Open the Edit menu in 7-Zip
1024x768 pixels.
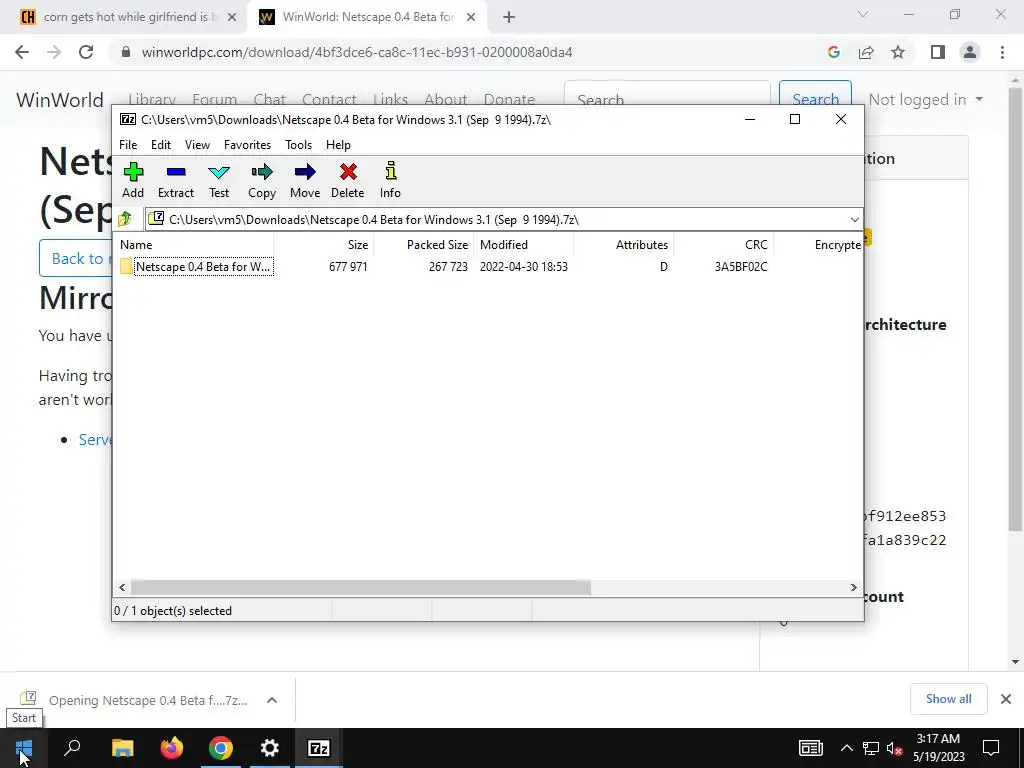click(x=161, y=145)
